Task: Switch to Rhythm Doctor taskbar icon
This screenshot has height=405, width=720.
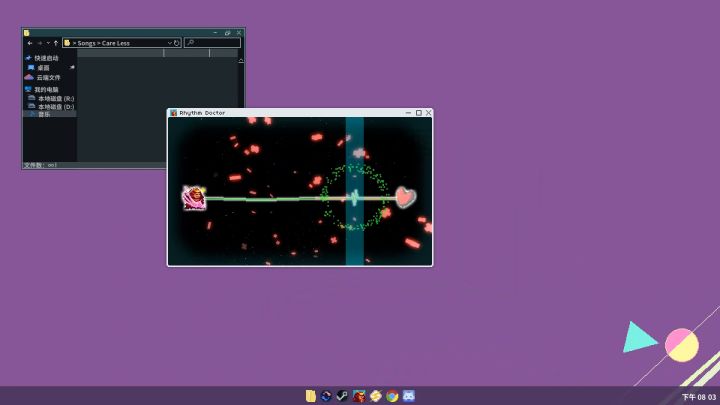Action: point(359,396)
